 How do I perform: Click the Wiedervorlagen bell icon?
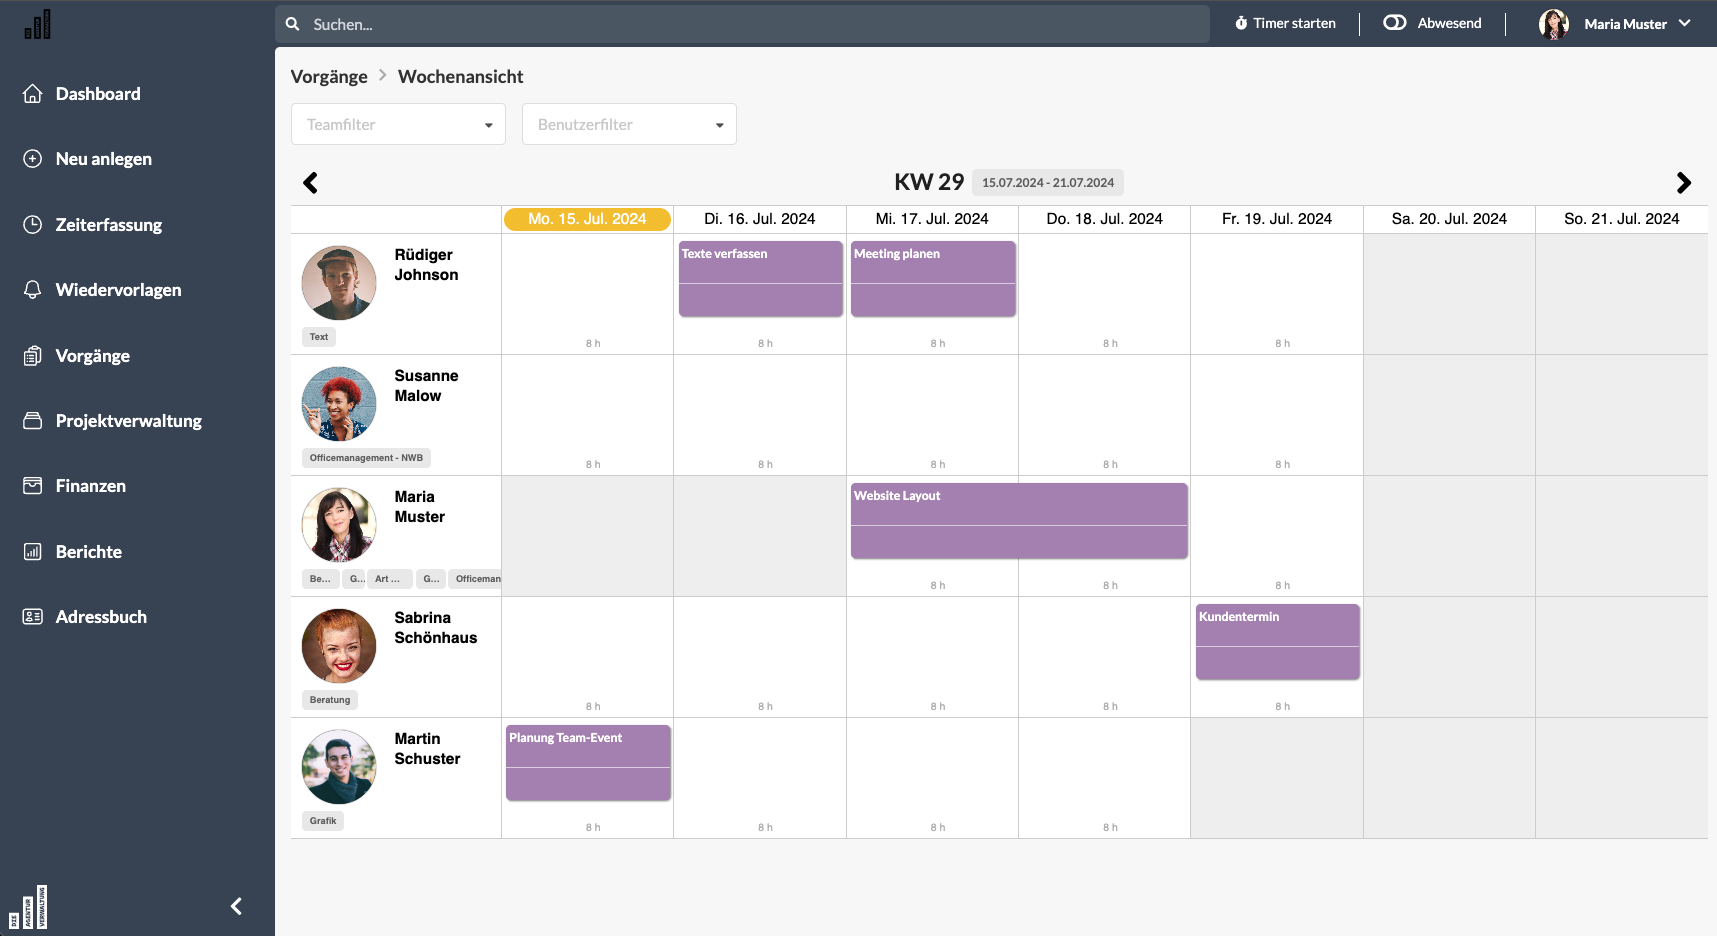pos(33,290)
